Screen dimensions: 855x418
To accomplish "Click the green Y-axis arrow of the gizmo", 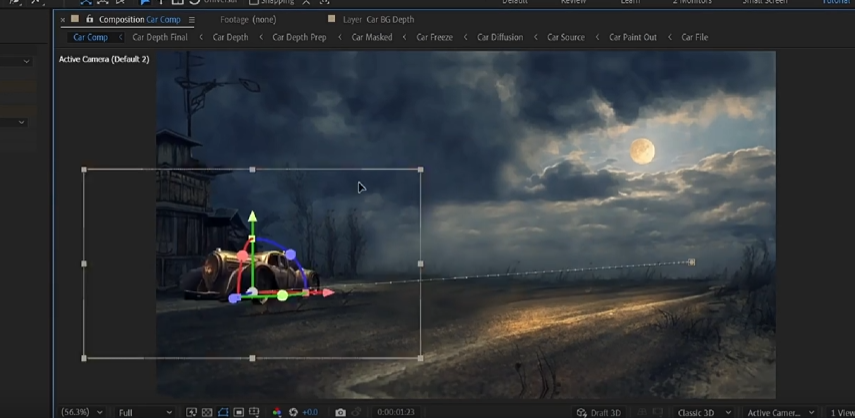I will click(252, 217).
